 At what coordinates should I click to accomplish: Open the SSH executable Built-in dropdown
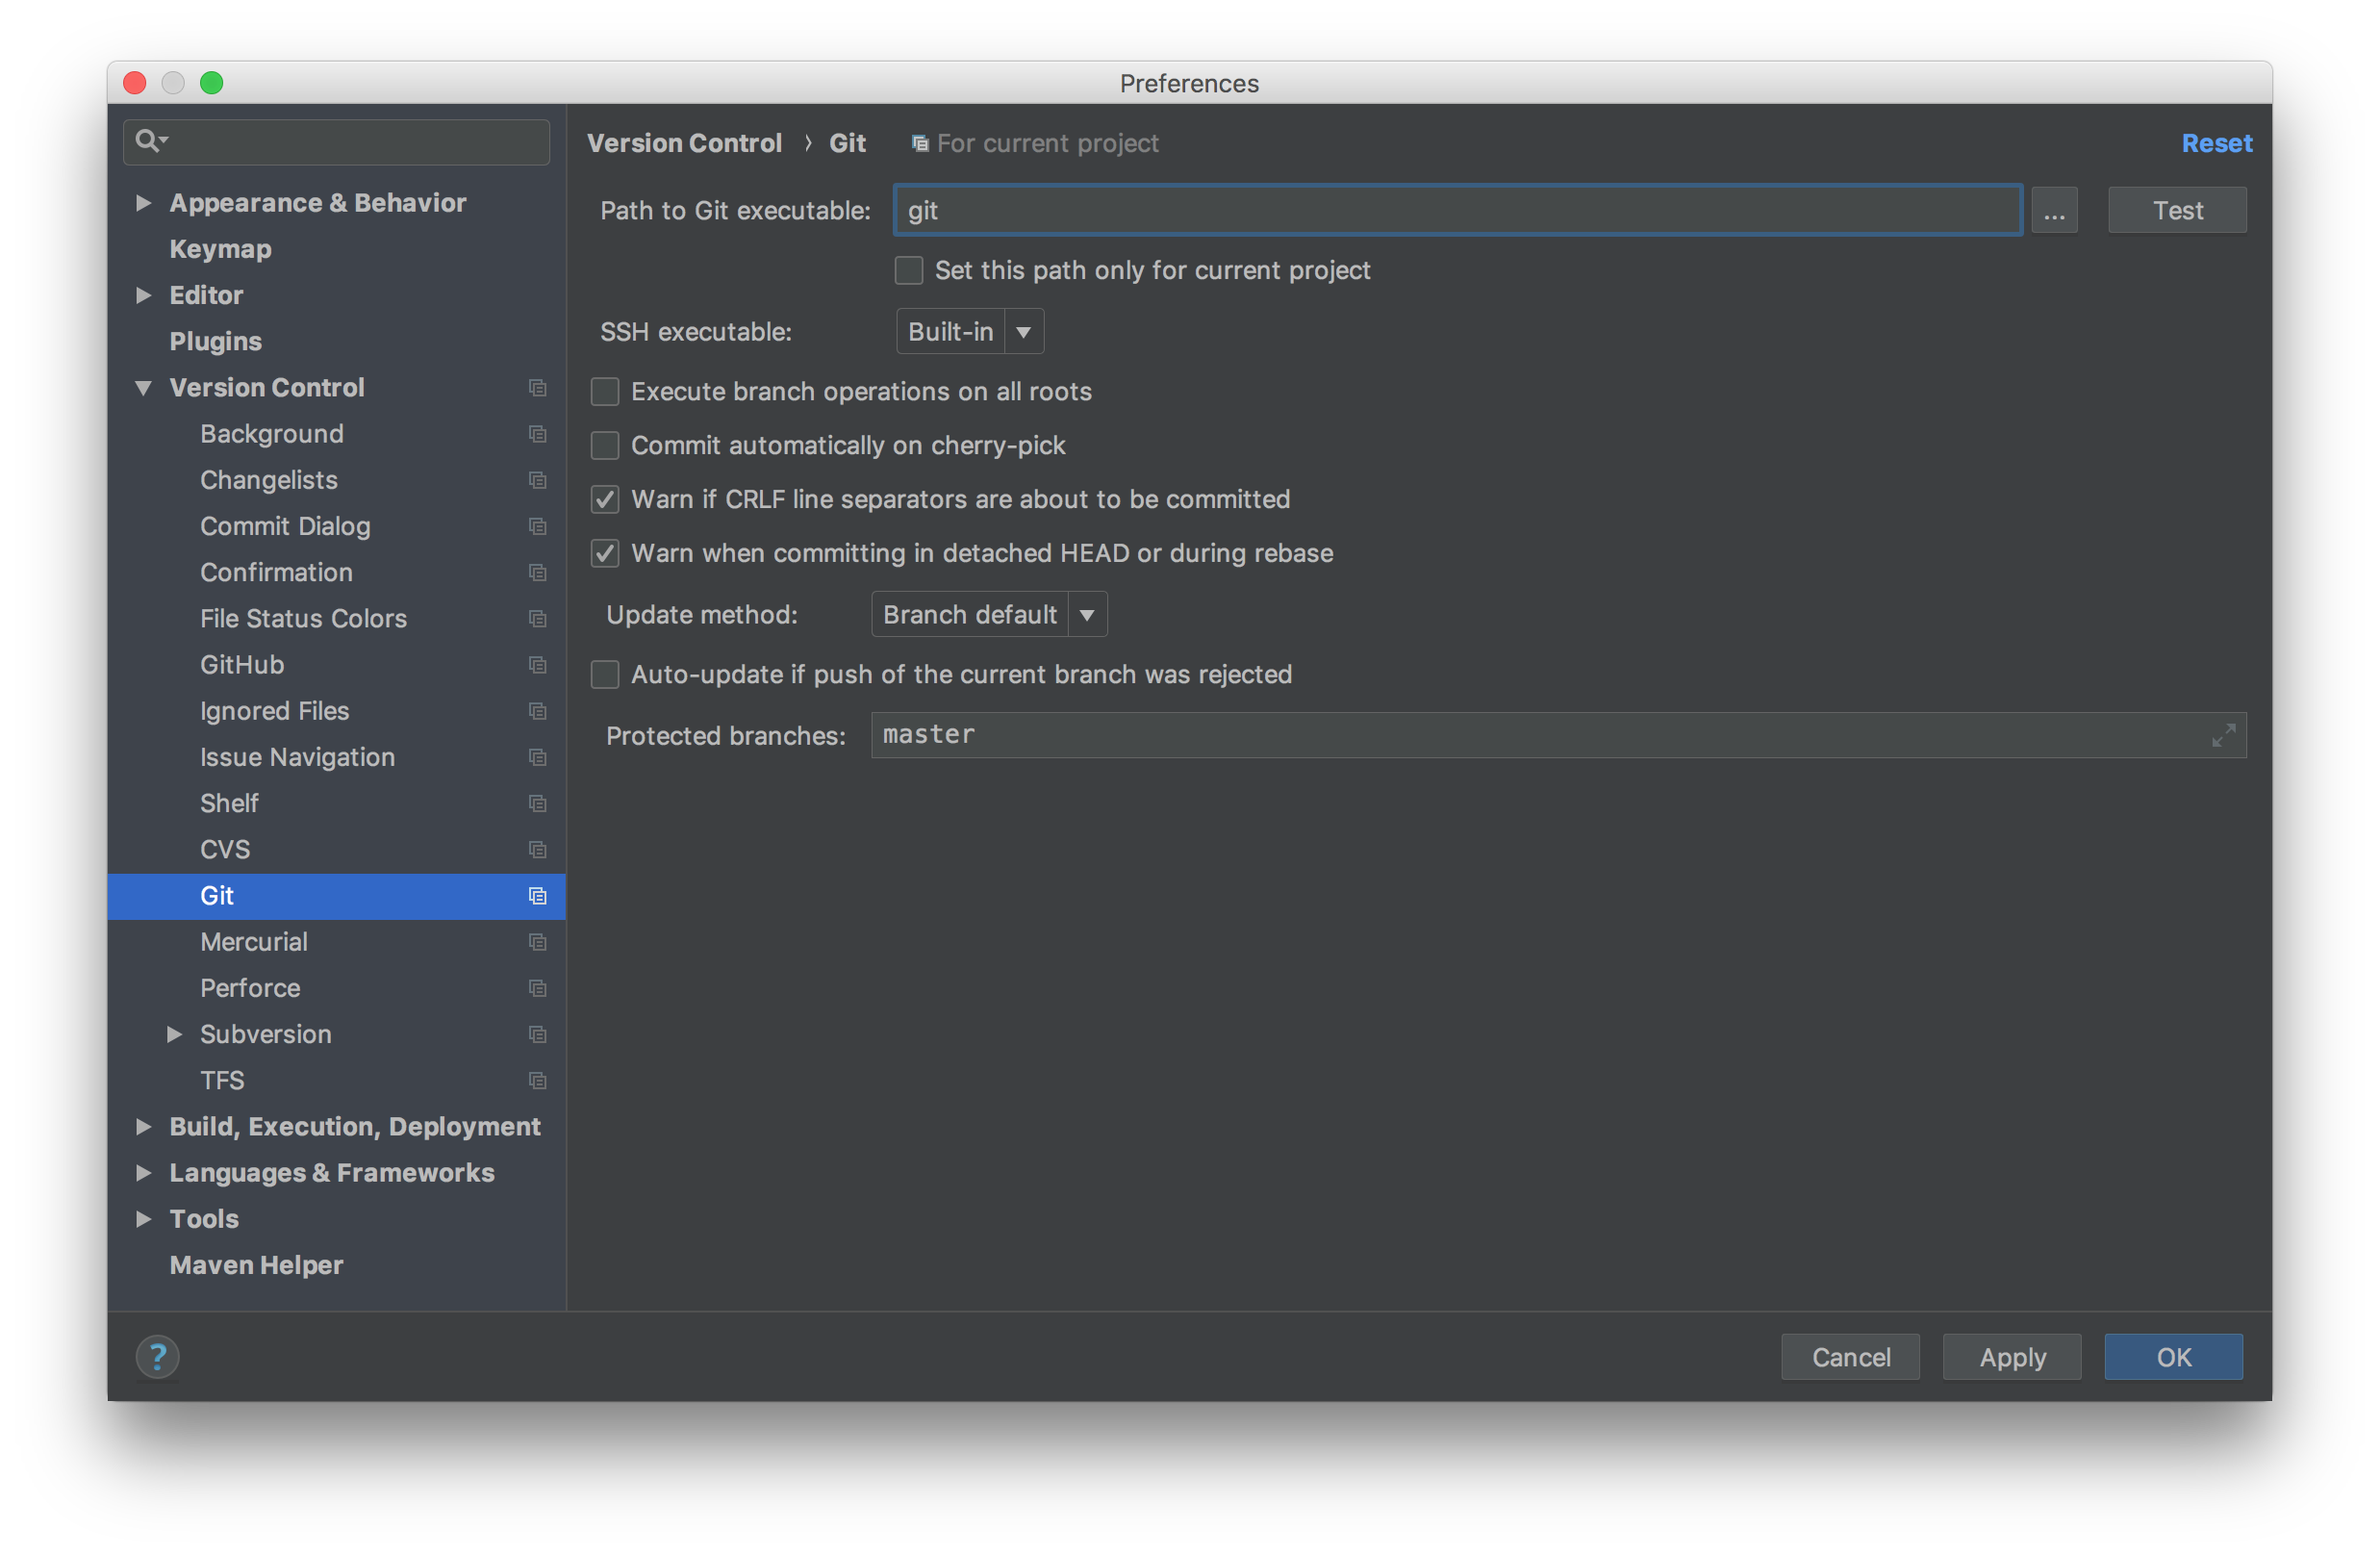(x=969, y=332)
